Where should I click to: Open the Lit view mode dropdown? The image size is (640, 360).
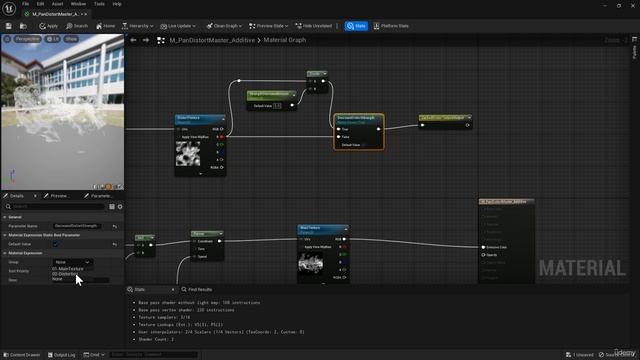(53, 39)
